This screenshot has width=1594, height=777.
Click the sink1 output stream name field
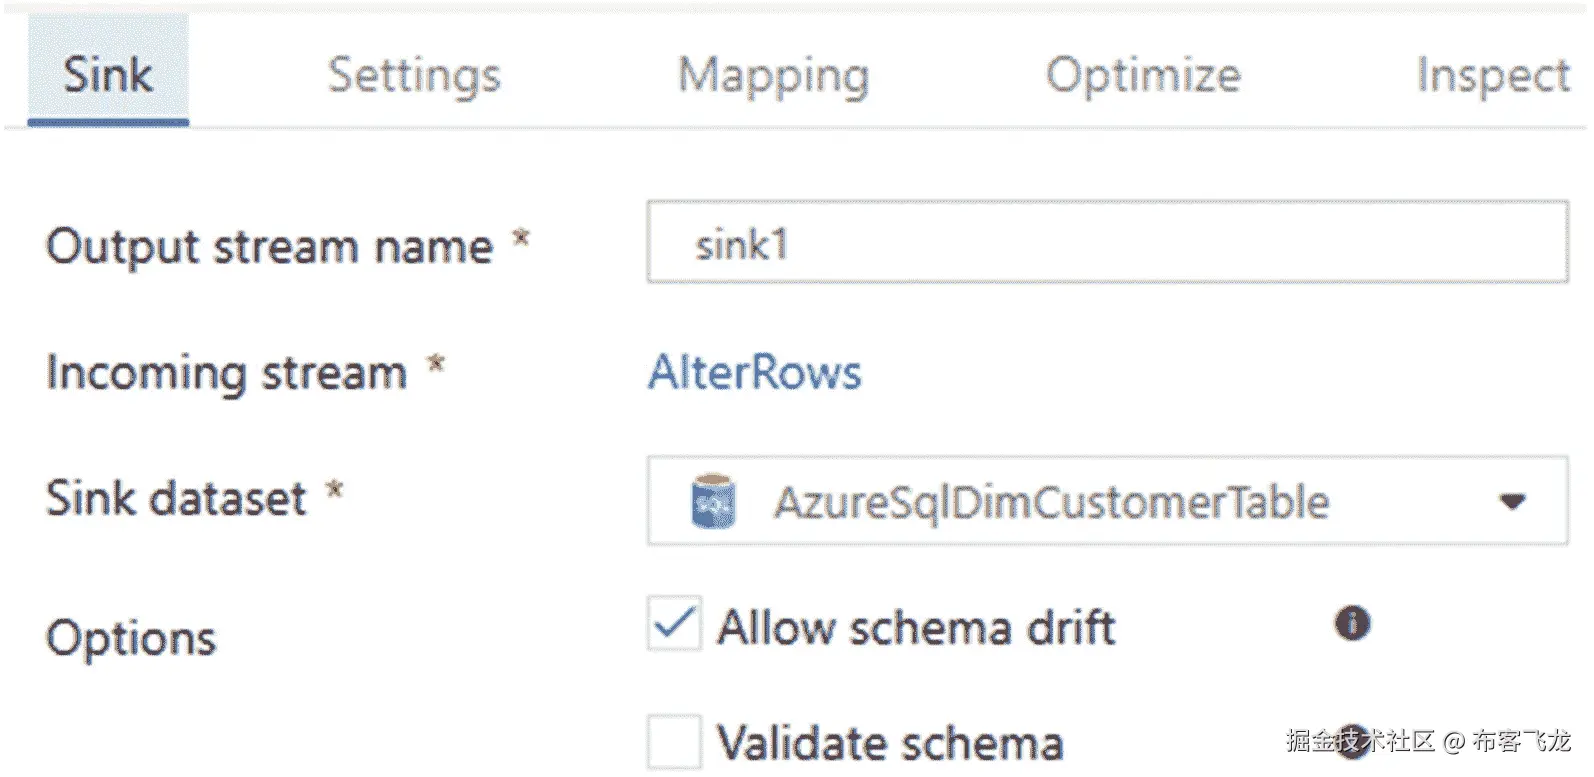1107,243
